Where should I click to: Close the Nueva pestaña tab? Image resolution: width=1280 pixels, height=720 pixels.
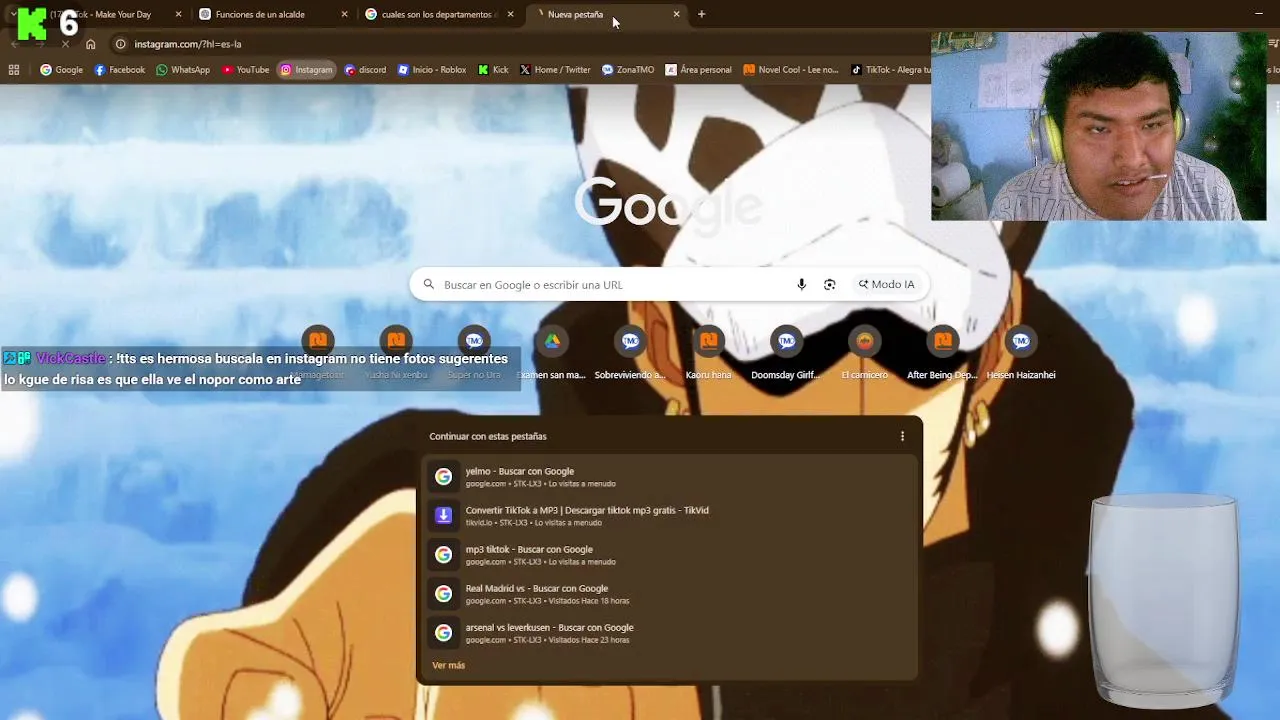[x=677, y=14]
